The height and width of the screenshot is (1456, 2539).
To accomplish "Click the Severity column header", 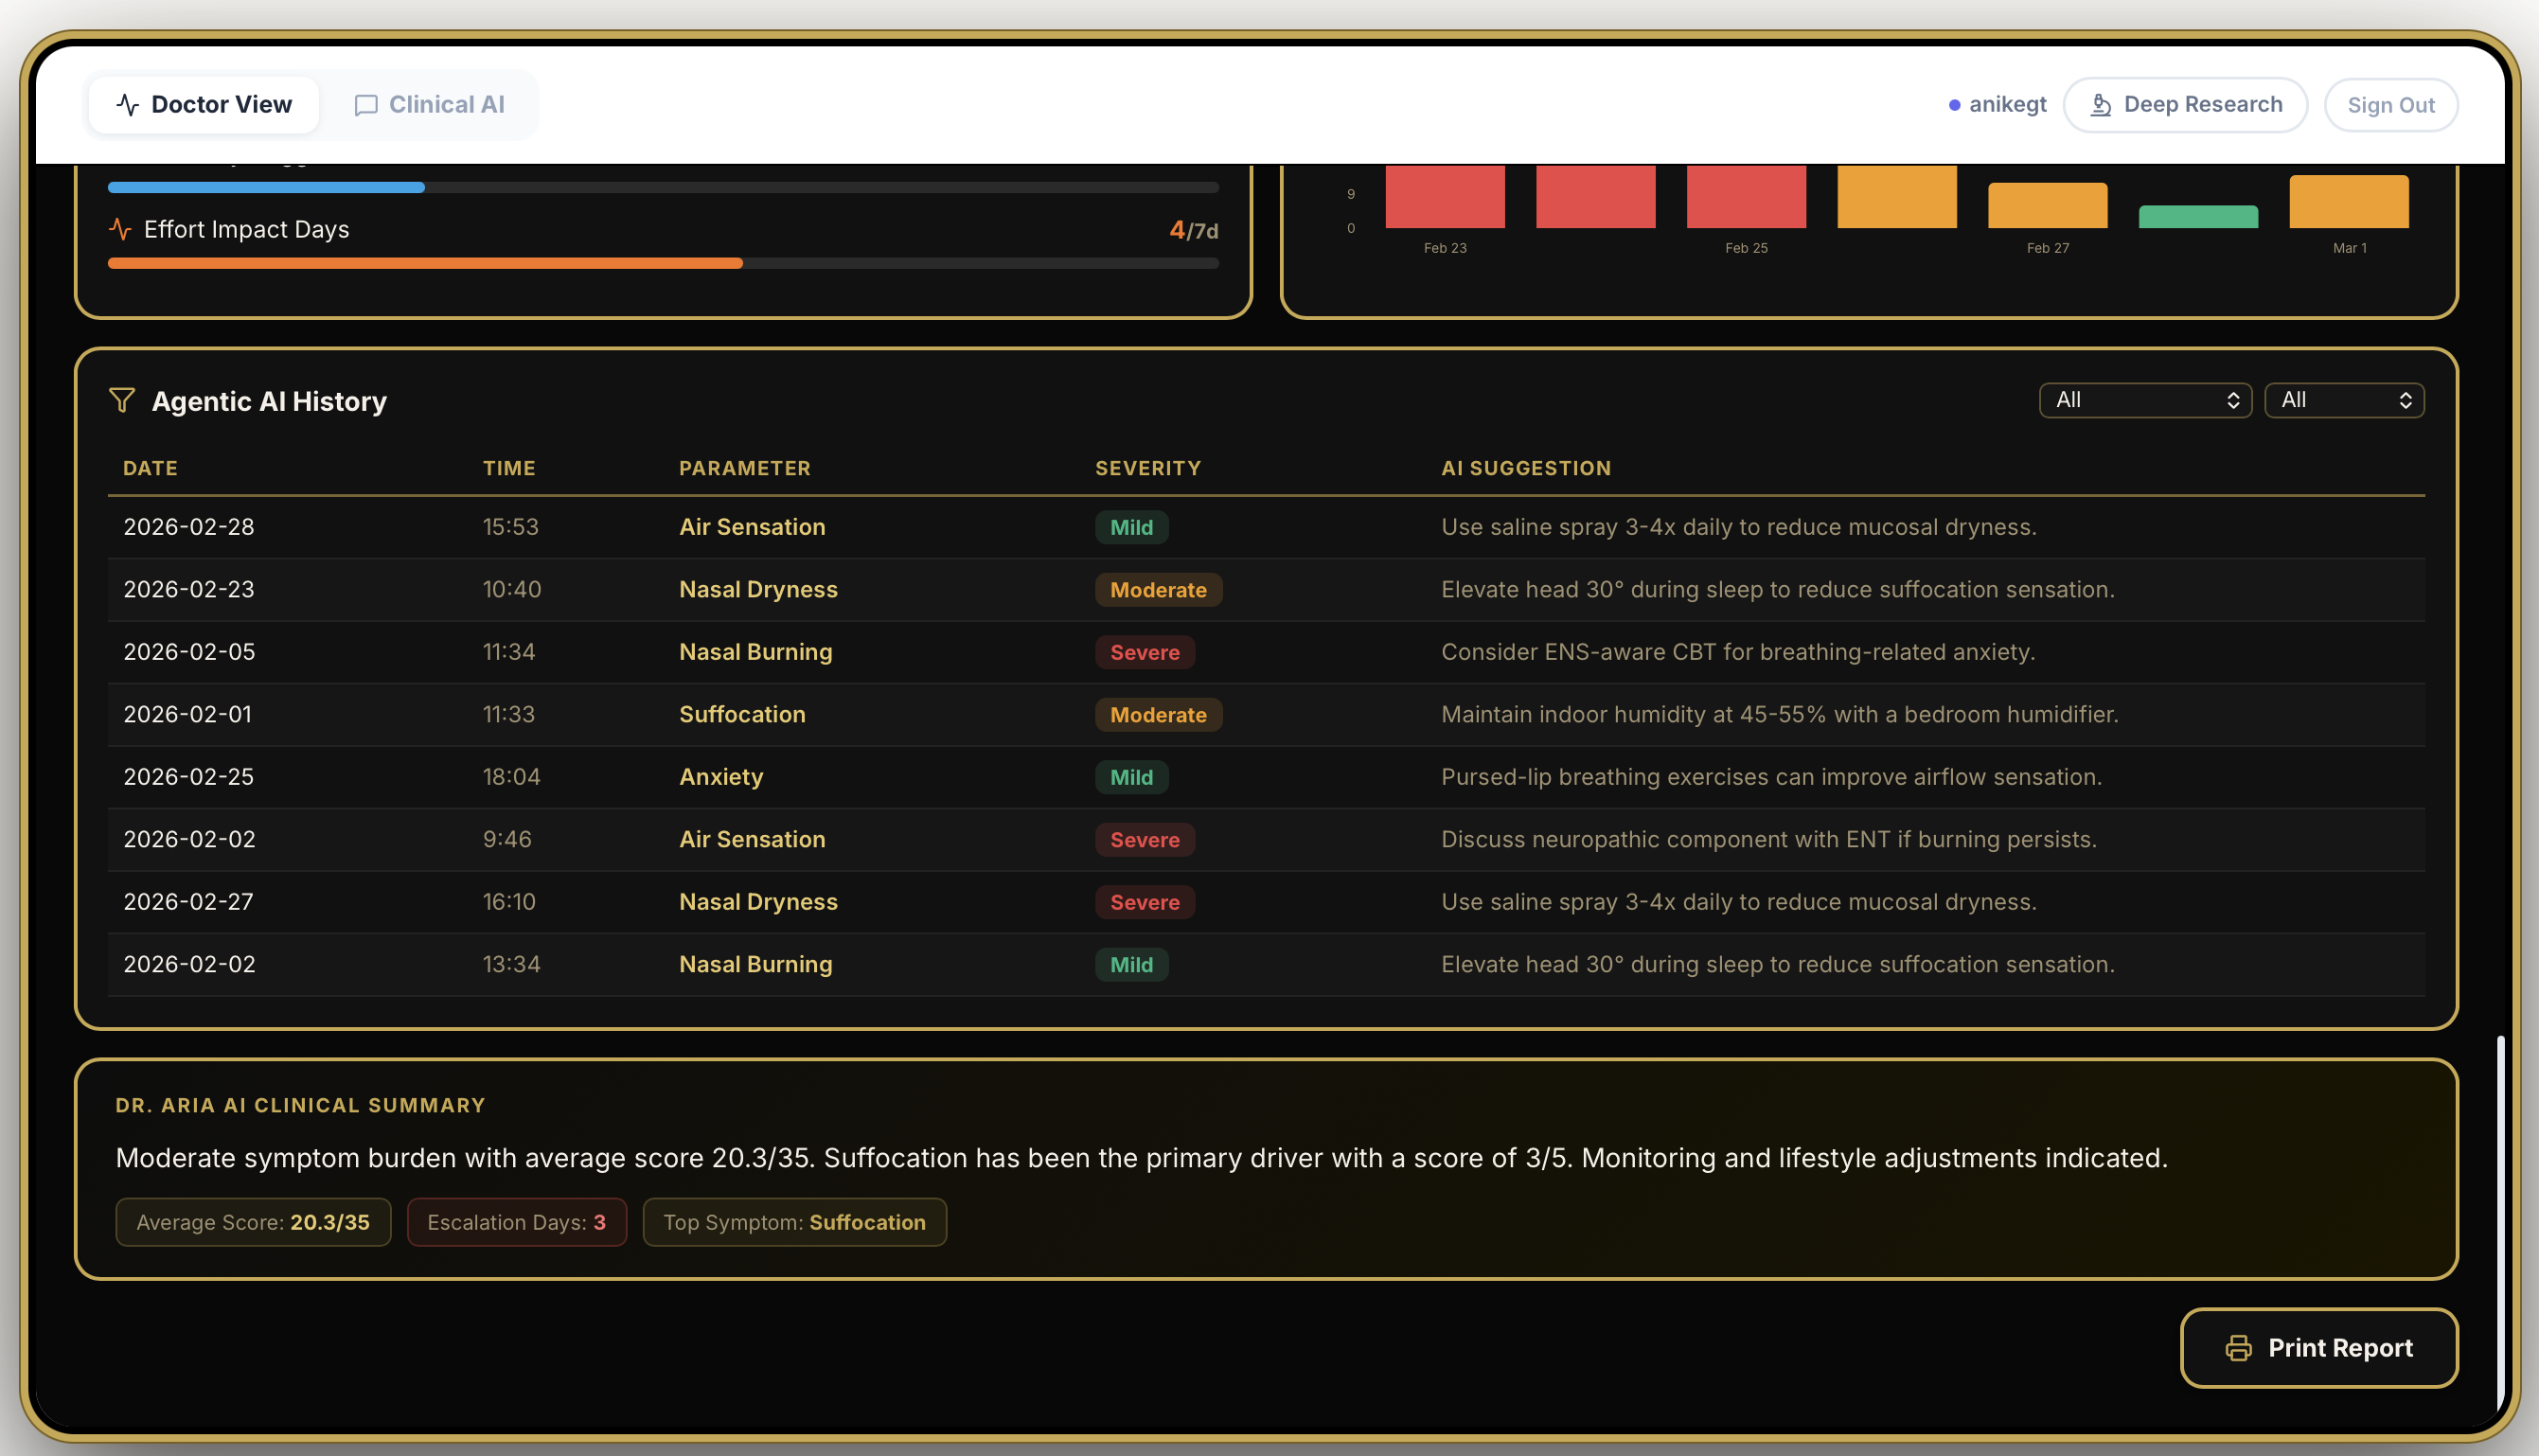I will pyautogui.click(x=1147, y=468).
